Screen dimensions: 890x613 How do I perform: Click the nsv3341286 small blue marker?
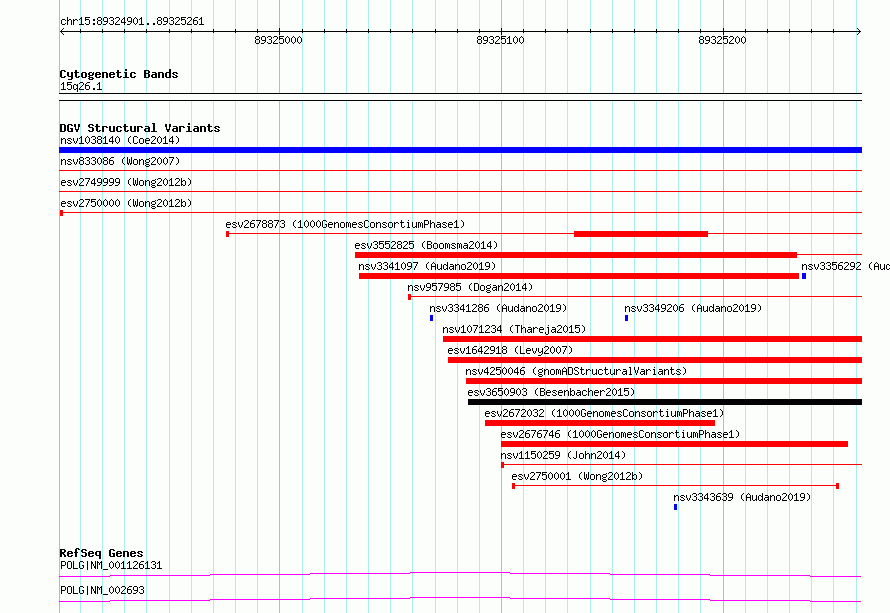pyautogui.click(x=431, y=318)
